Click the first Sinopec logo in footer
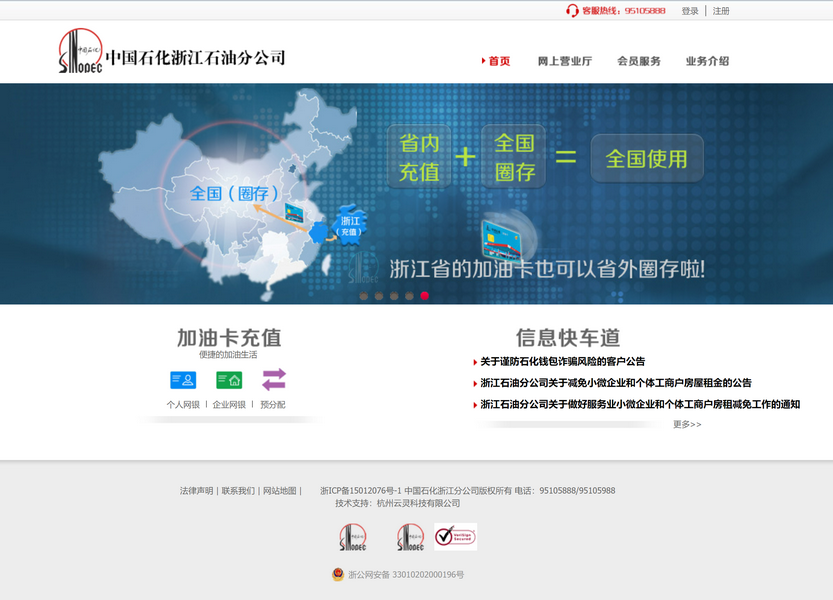This screenshot has height=600, width=833. (353, 538)
